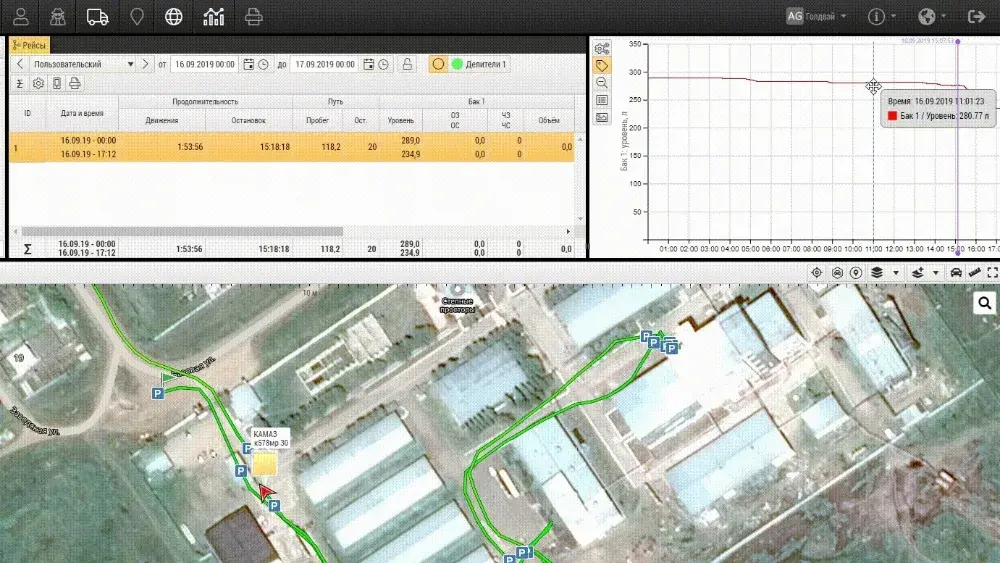This screenshot has height=563, width=1000.
Task: Expand the map layers dropdown arrow
Action: tap(895, 273)
